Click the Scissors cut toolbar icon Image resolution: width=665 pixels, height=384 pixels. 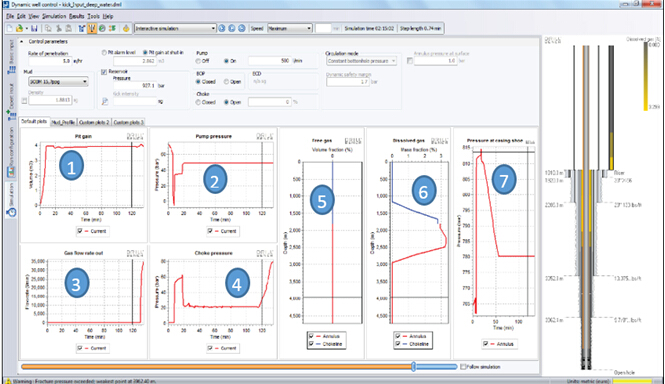(x=59, y=28)
